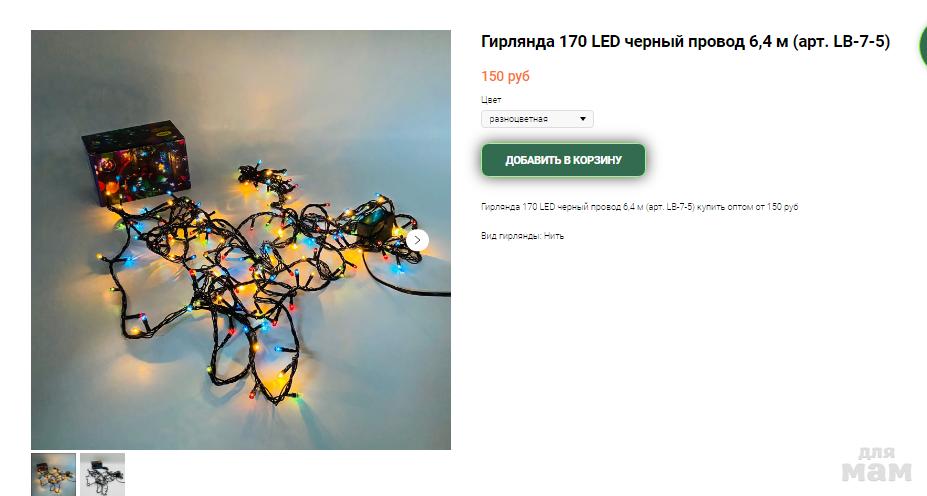Select the second thumbnail with the unlit garland
Screen dimensions: 927x496
(x=102, y=475)
